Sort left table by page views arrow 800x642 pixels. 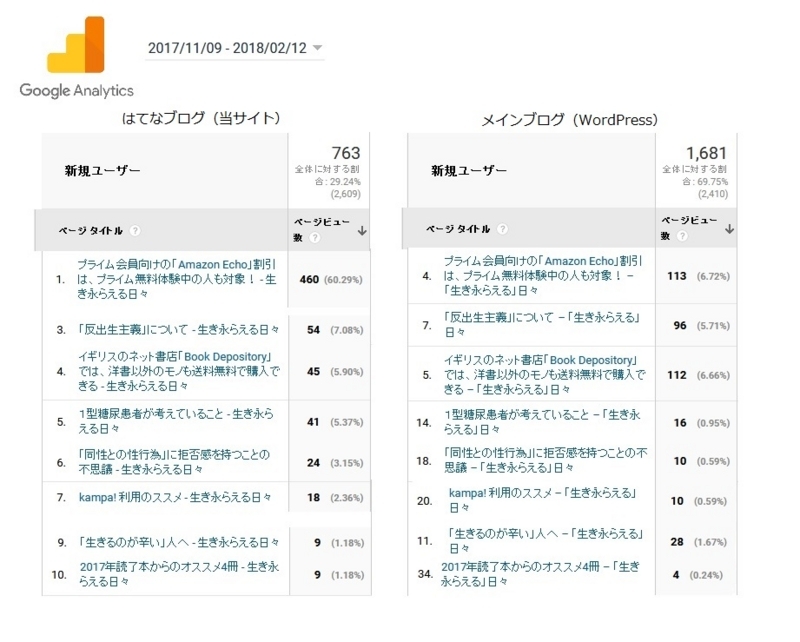click(x=362, y=231)
